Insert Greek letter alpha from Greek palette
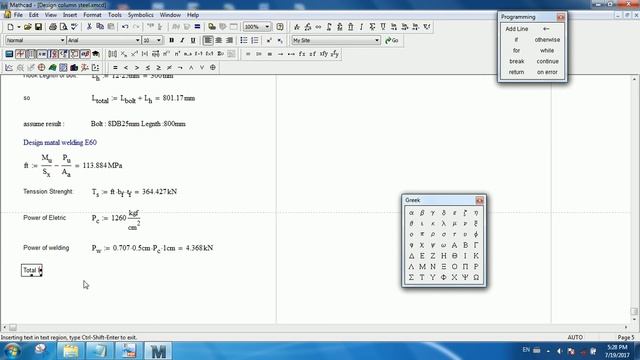The image size is (640, 360). coord(411,213)
